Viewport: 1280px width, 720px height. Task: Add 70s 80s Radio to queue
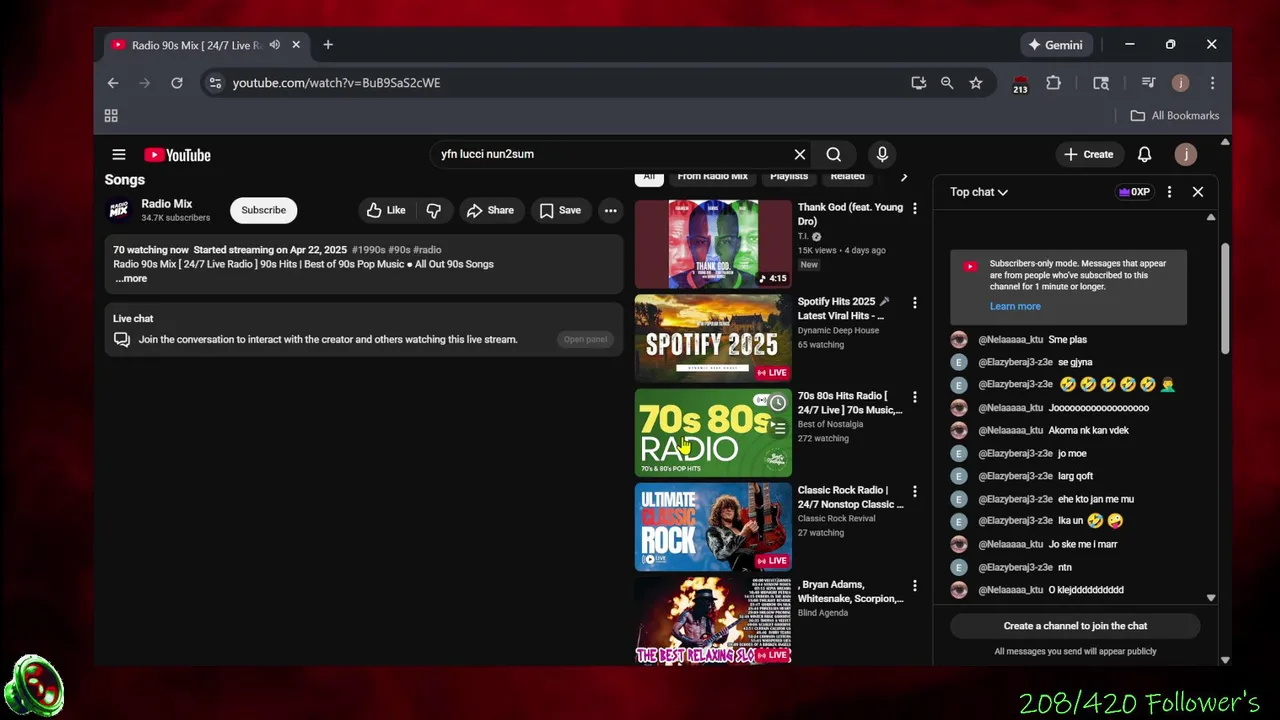(777, 428)
